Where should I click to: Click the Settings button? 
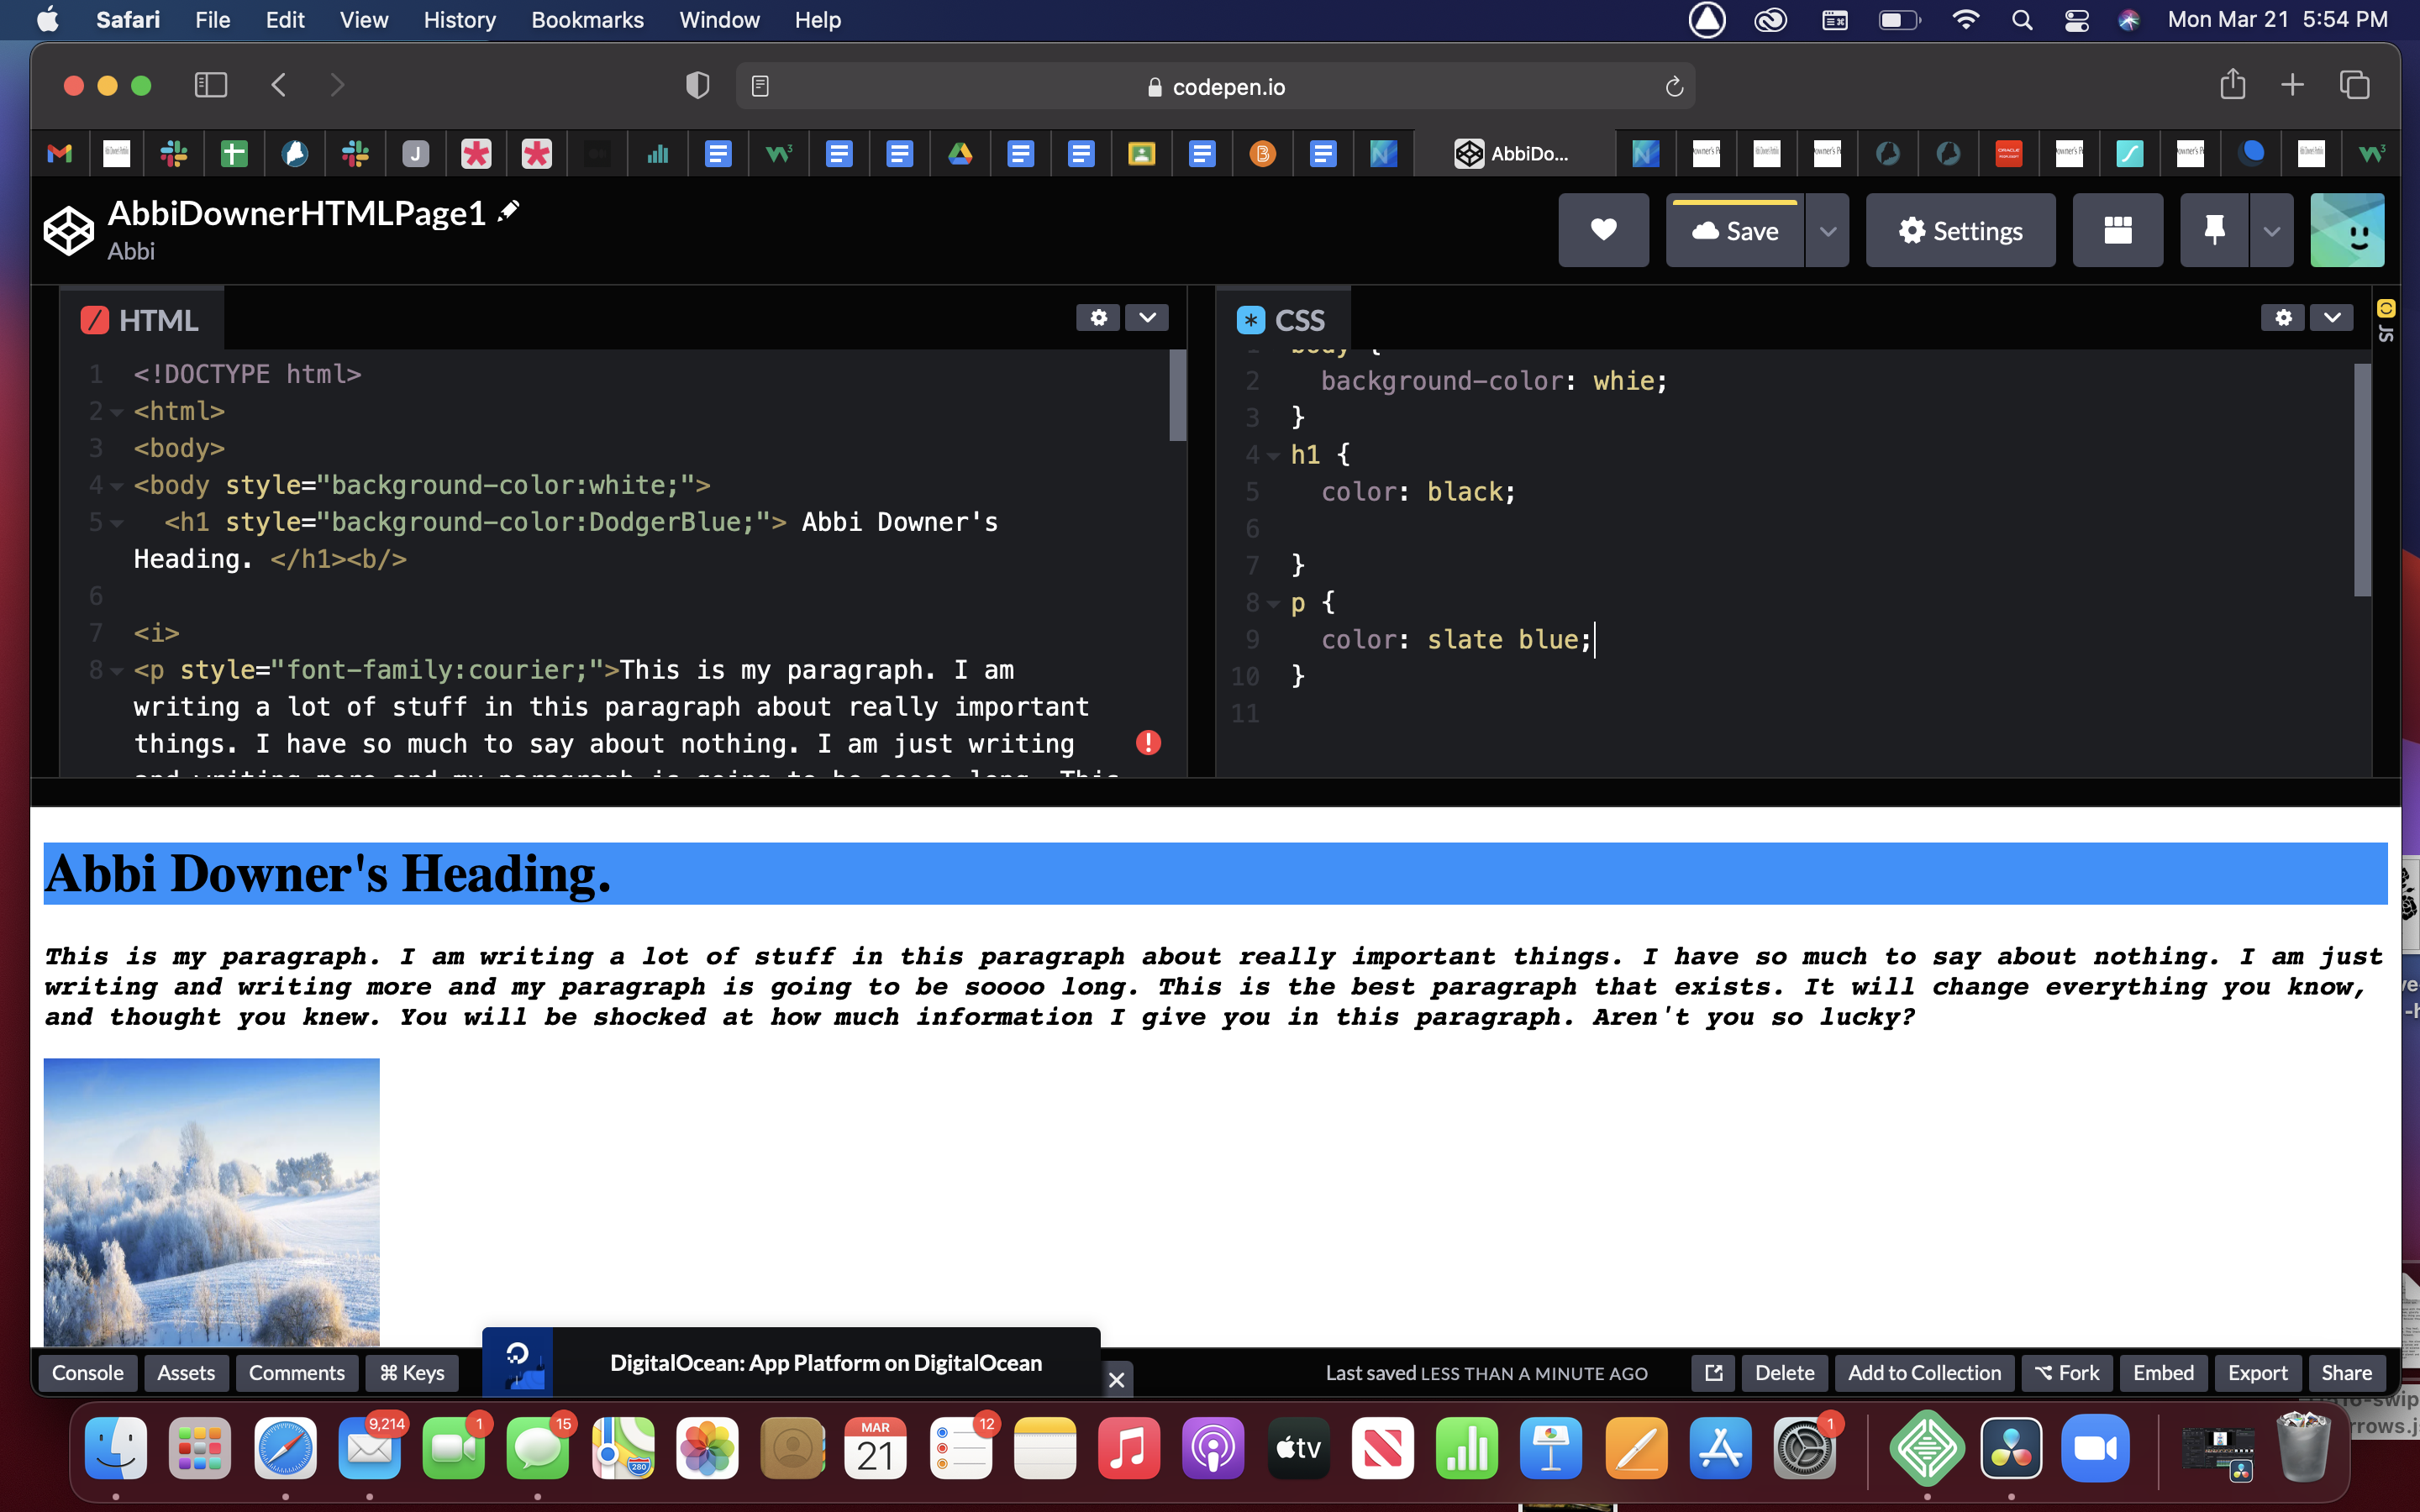coord(1960,231)
